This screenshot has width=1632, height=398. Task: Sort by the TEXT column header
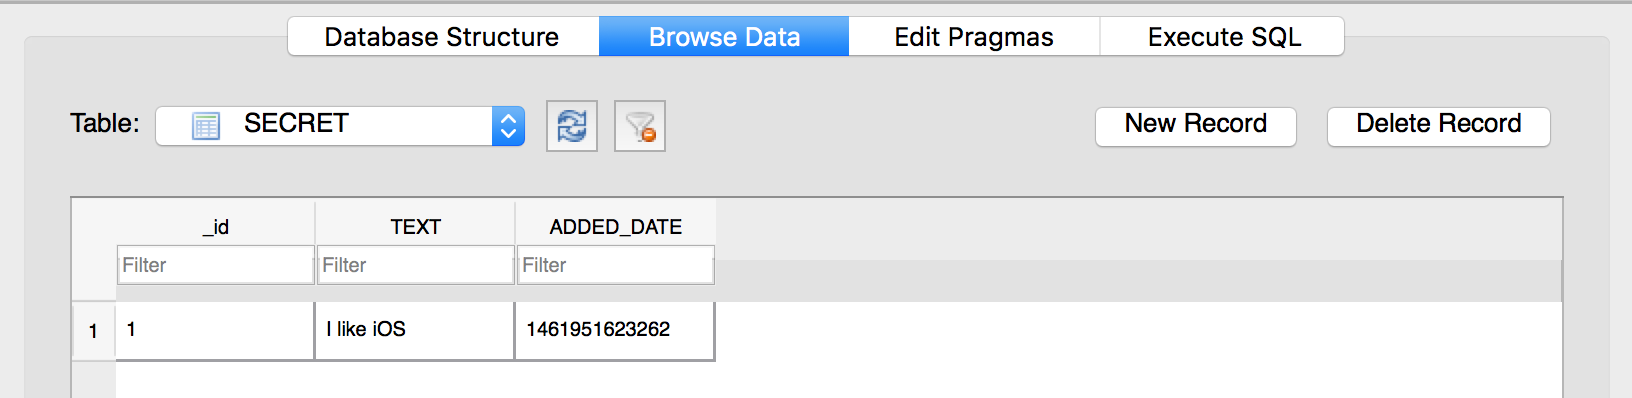tap(415, 226)
